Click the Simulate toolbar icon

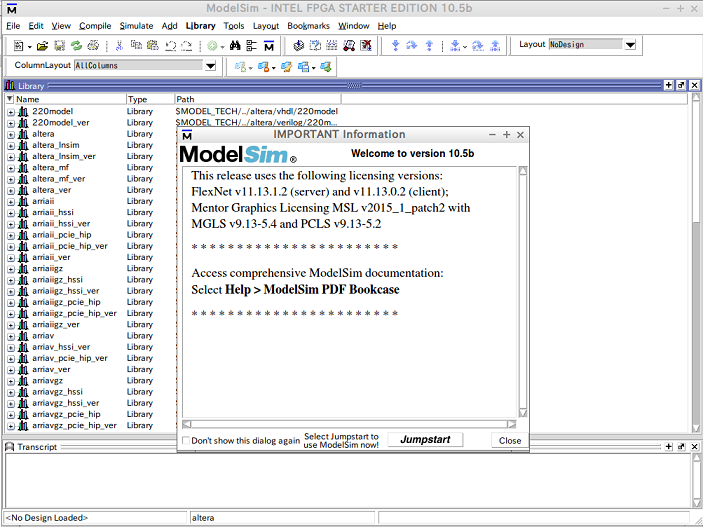coord(332,45)
